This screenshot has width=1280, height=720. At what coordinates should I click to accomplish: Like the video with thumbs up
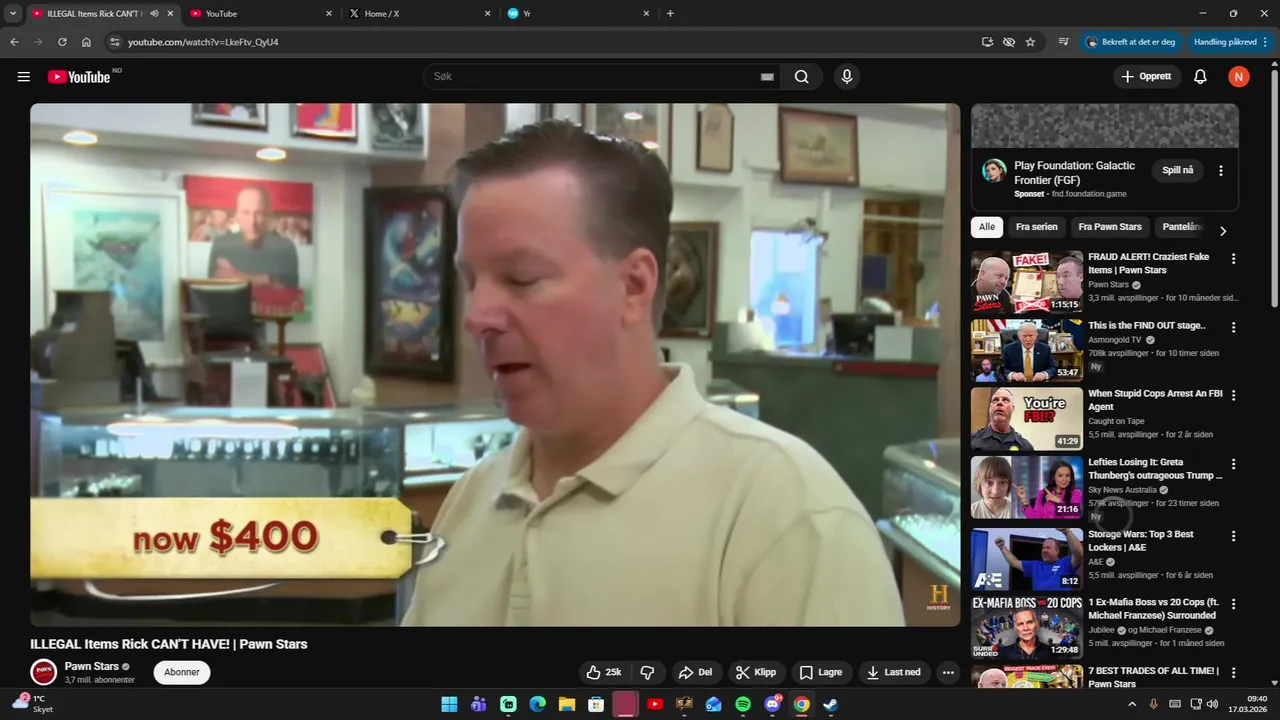click(x=604, y=672)
